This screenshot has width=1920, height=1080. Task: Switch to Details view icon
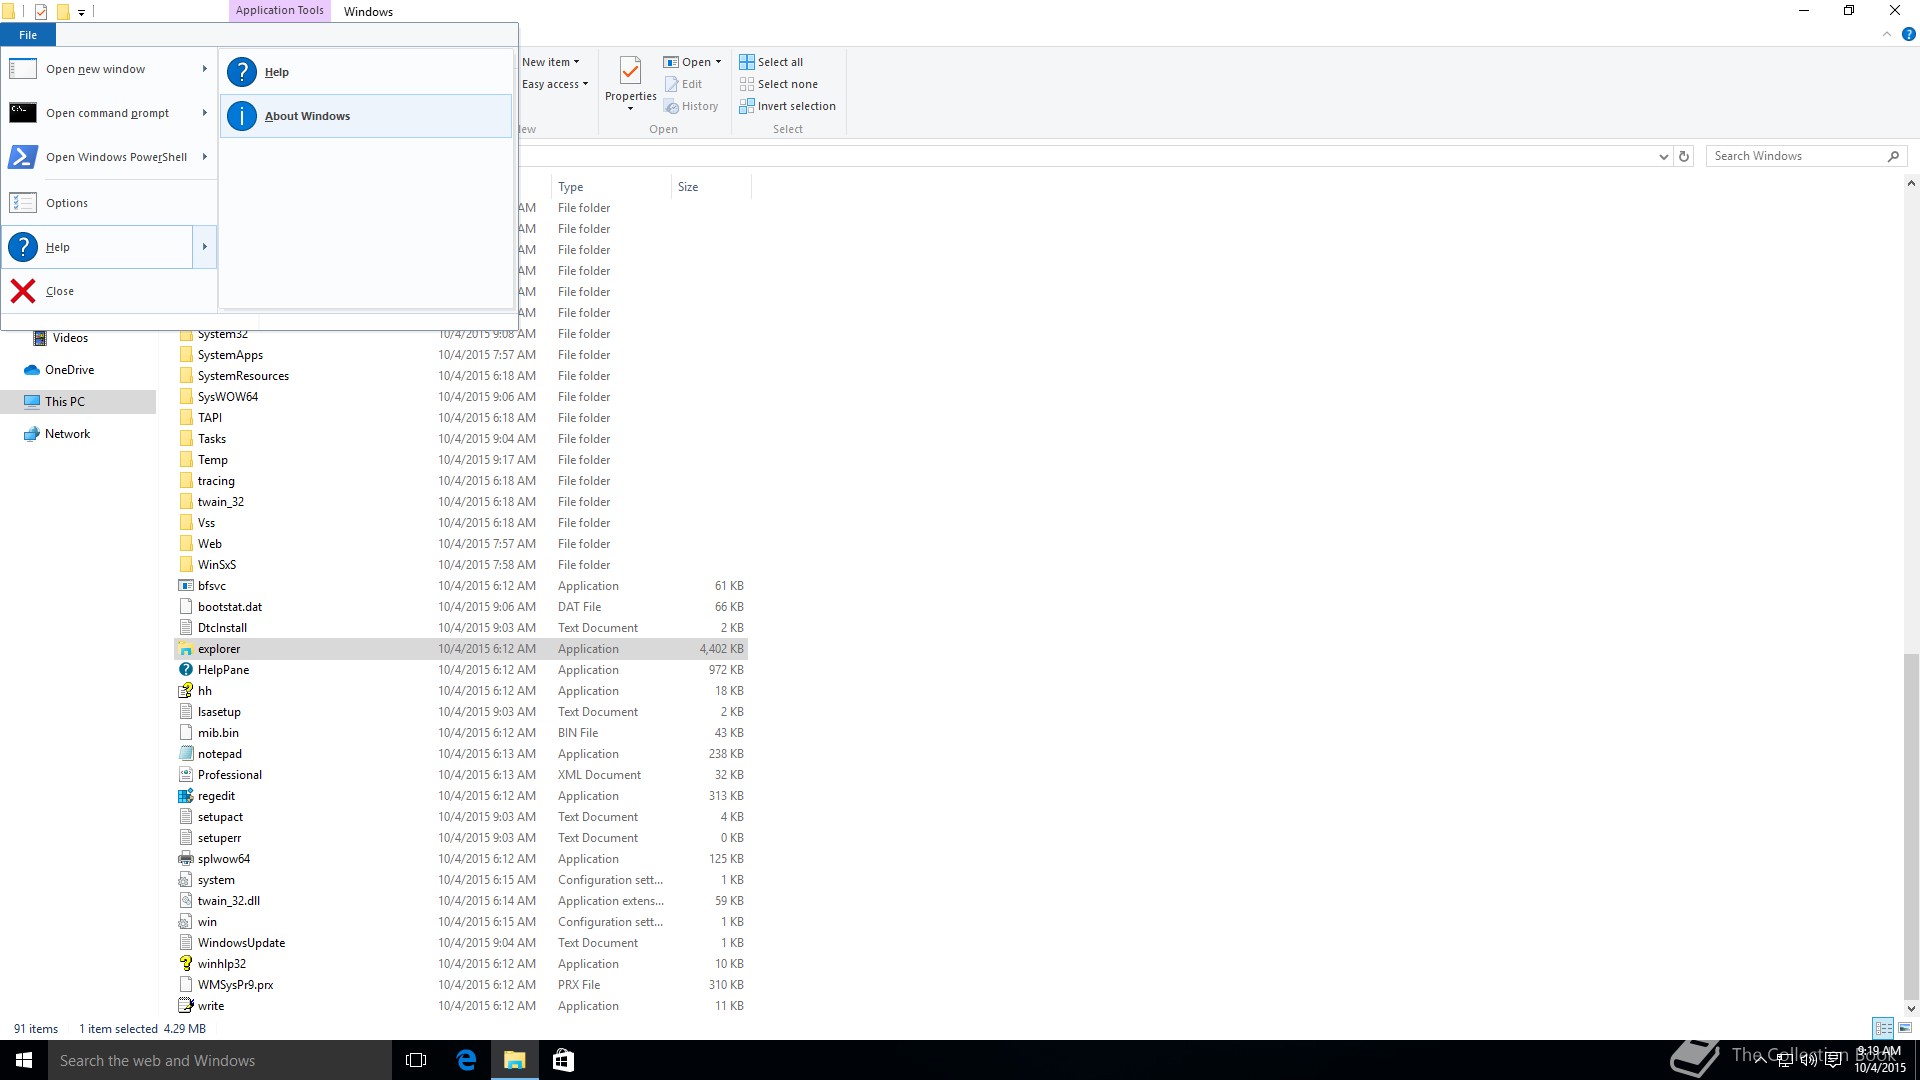pyautogui.click(x=1883, y=1028)
